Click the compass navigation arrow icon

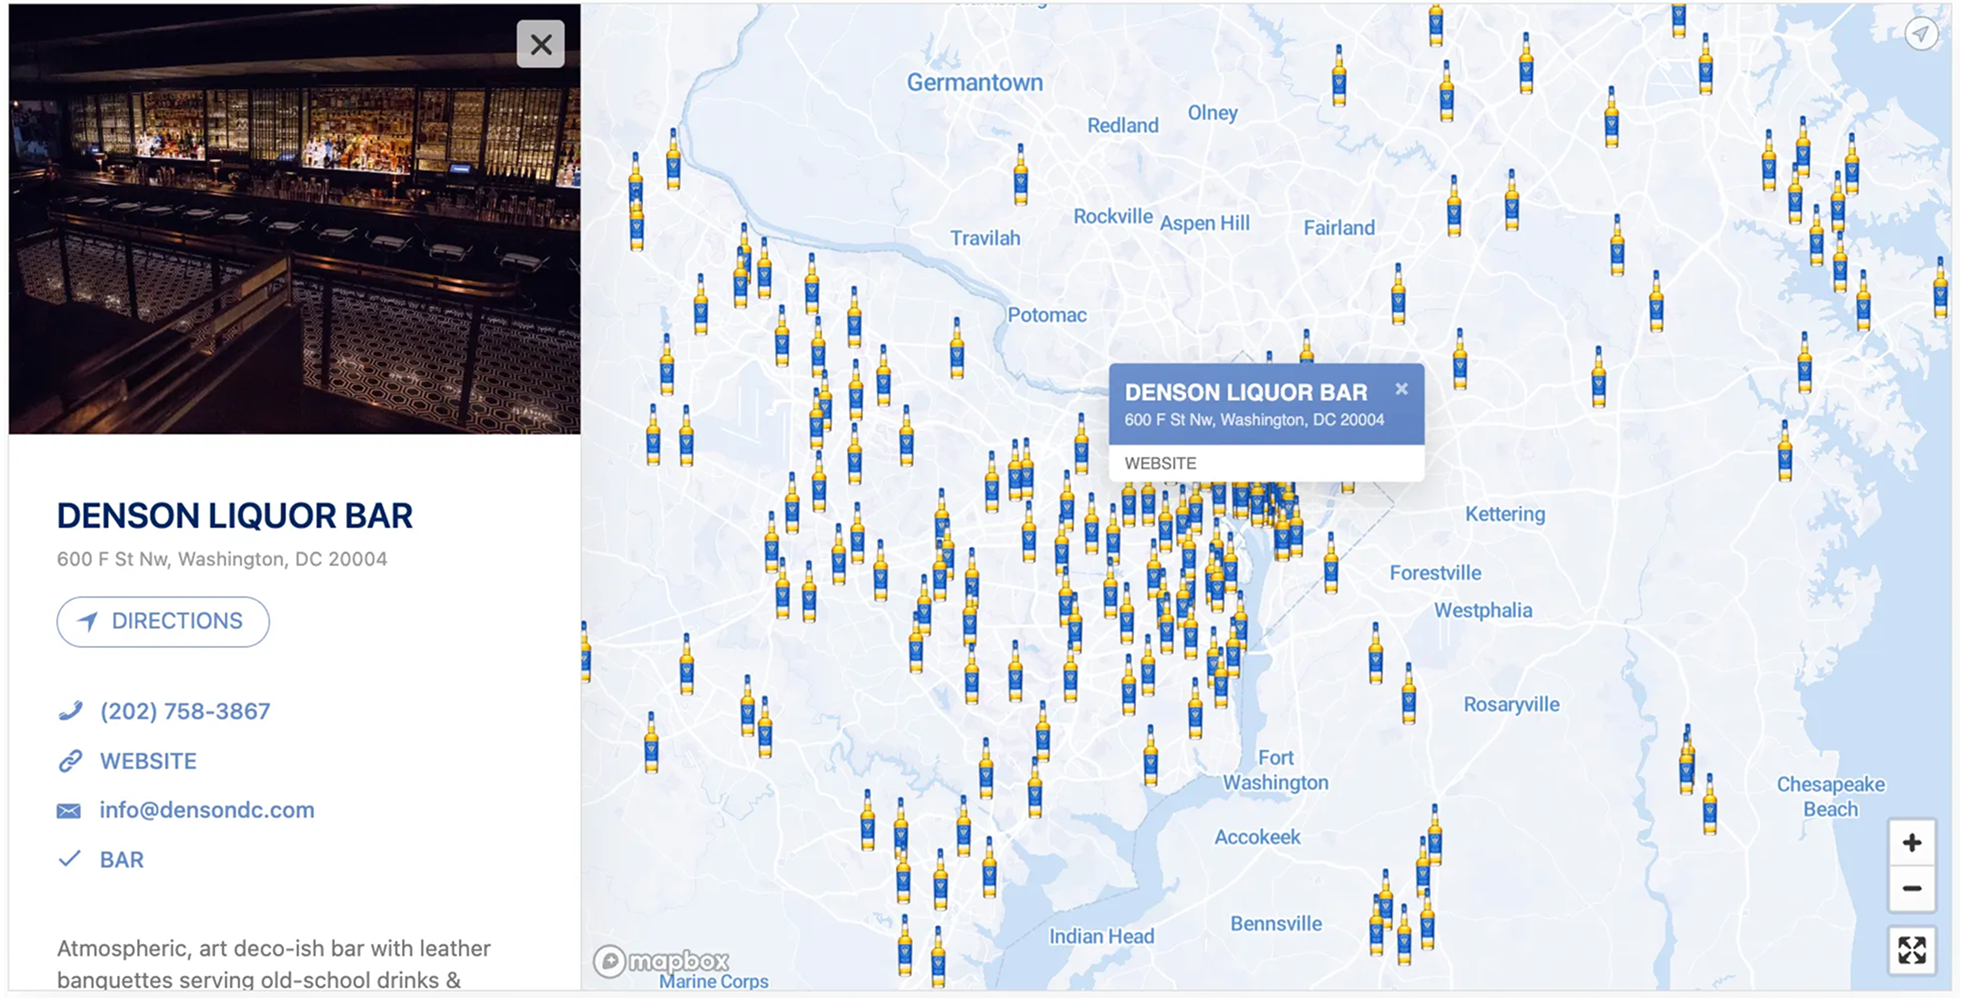[x=1922, y=33]
